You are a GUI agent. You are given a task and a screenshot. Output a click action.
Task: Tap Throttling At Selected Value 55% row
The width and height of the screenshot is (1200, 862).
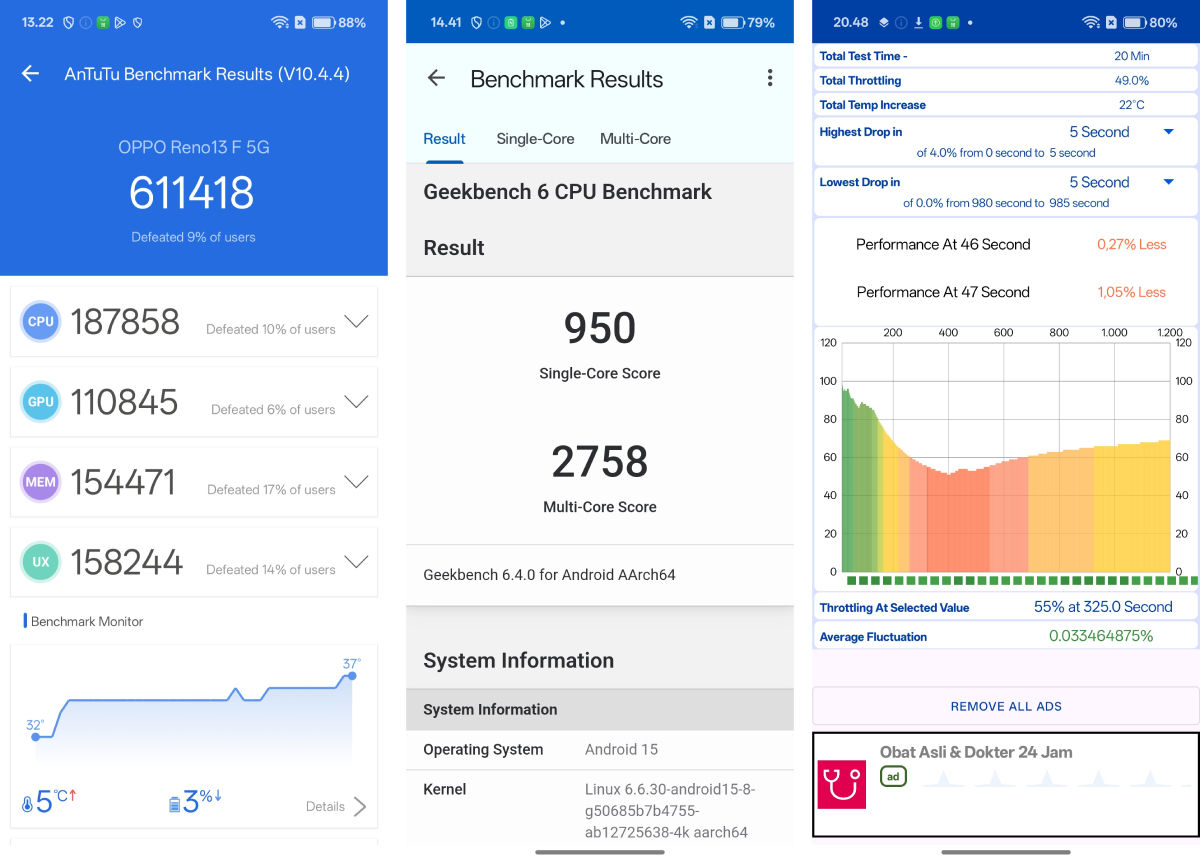tap(1005, 607)
